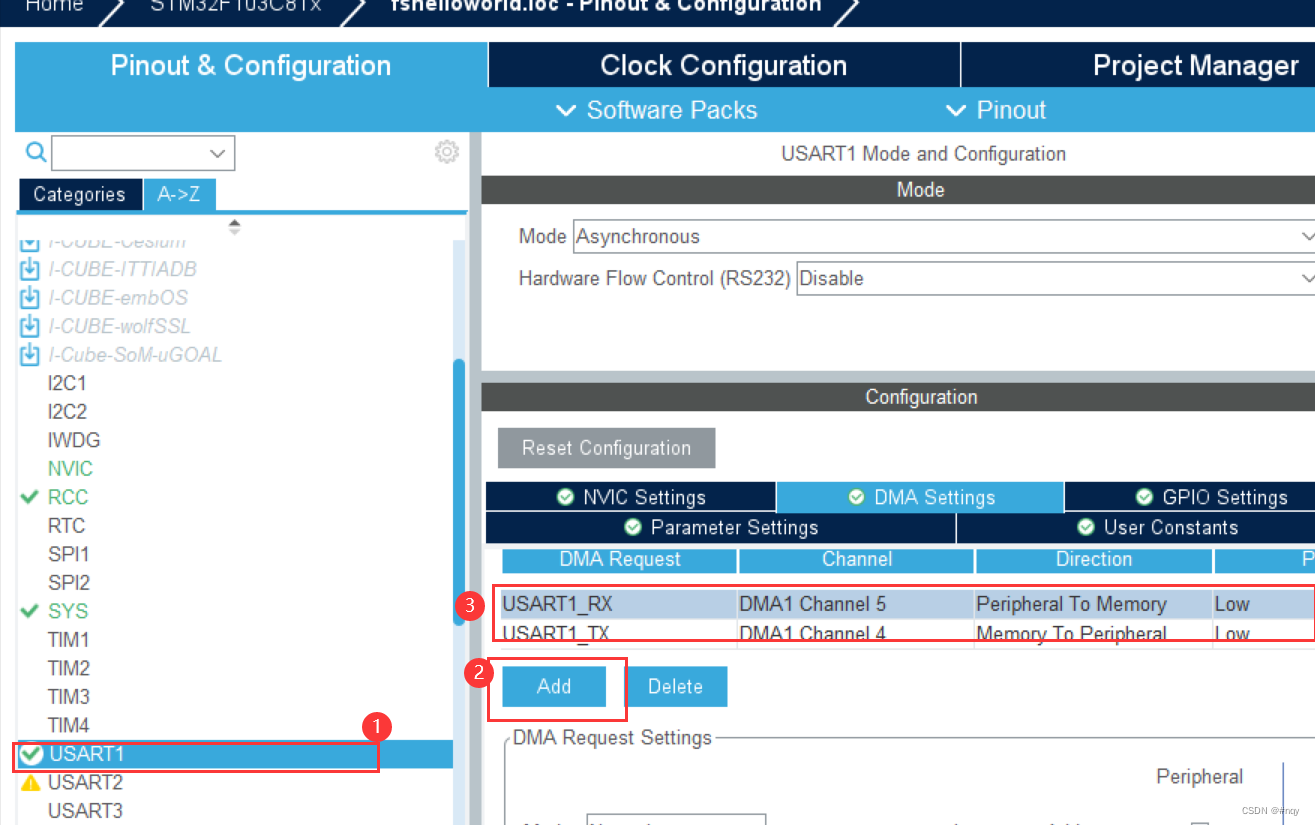Click the Delete DMA request button

pos(676,686)
